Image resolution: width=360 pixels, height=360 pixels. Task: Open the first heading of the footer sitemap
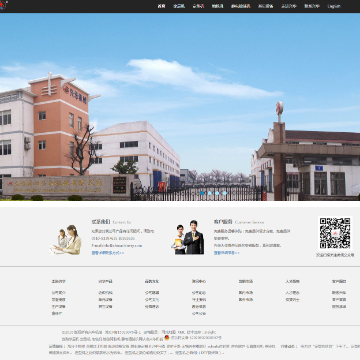coord(59,281)
